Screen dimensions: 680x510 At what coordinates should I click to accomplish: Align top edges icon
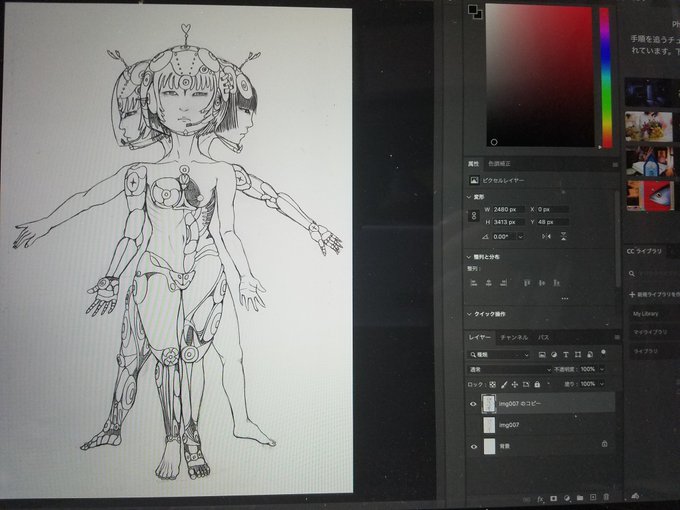pyautogui.click(x=527, y=283)
